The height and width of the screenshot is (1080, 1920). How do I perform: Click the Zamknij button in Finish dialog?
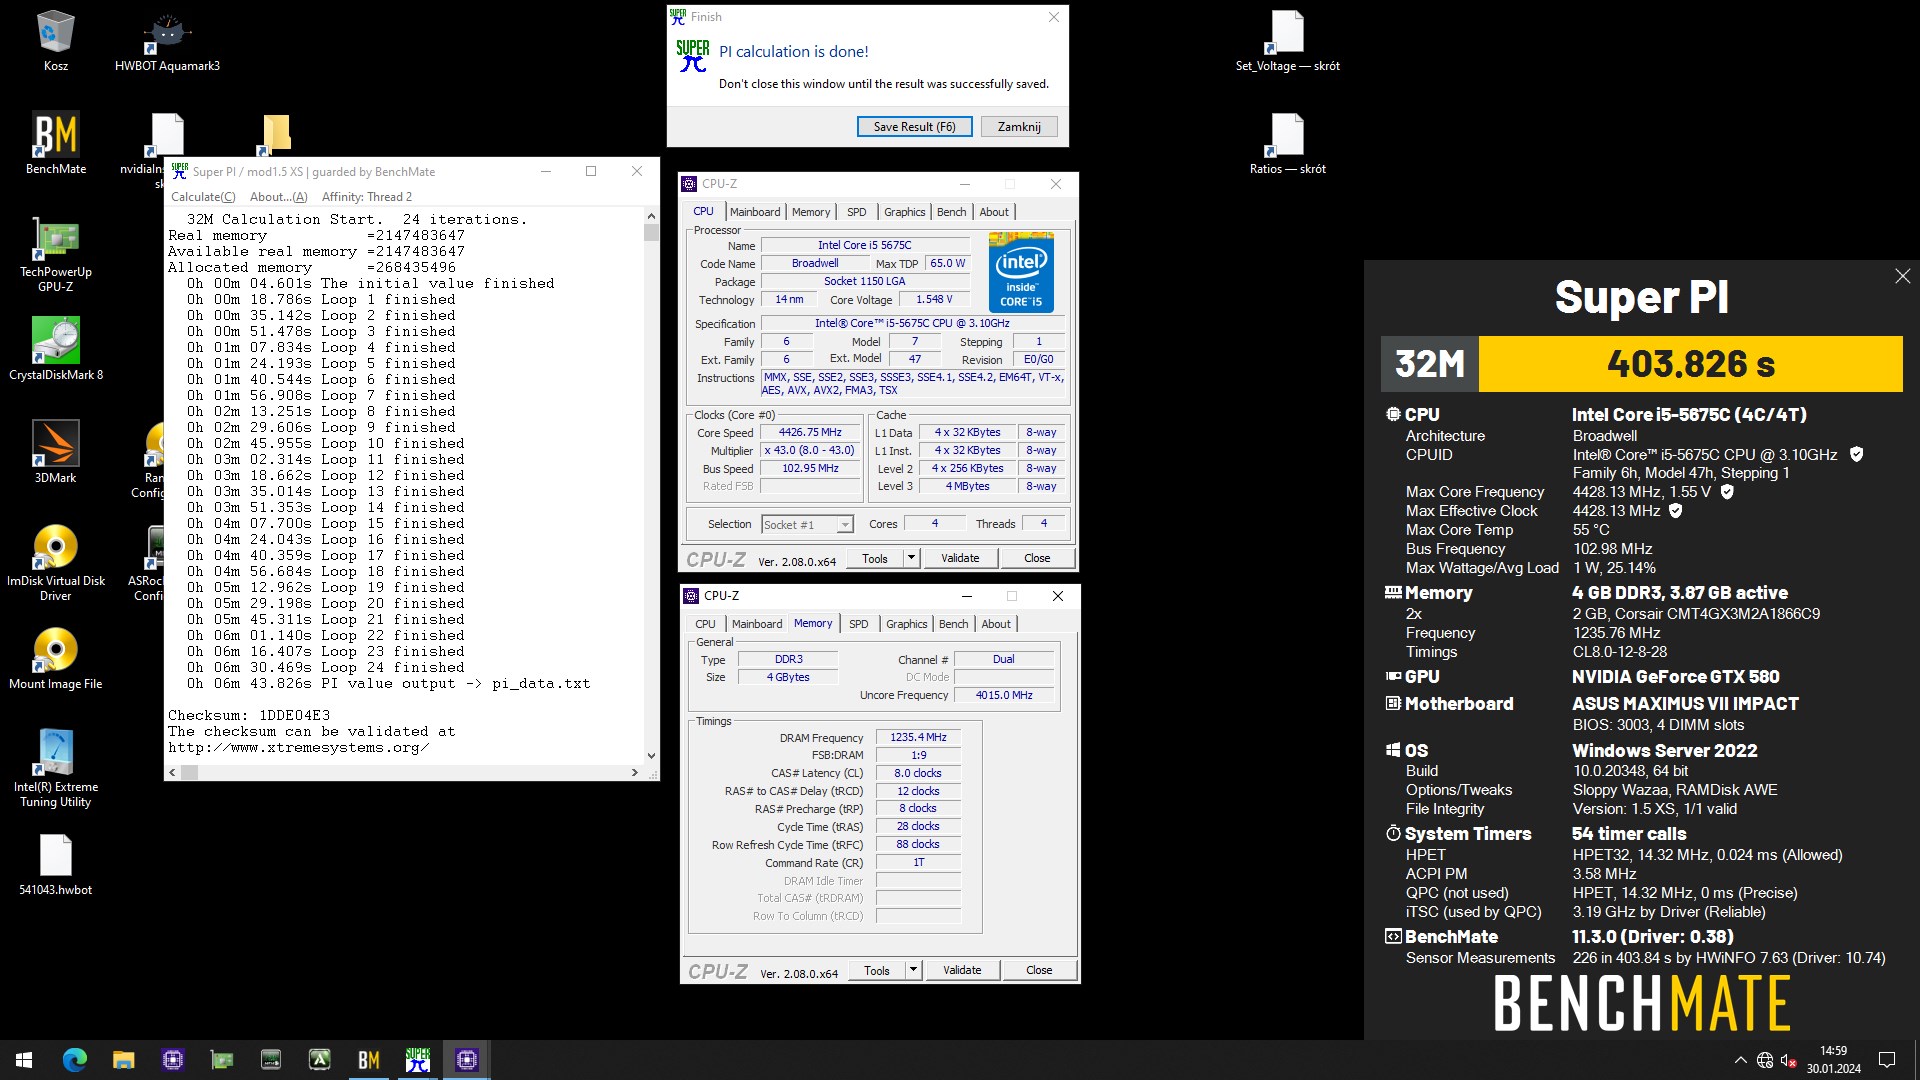1018,127
